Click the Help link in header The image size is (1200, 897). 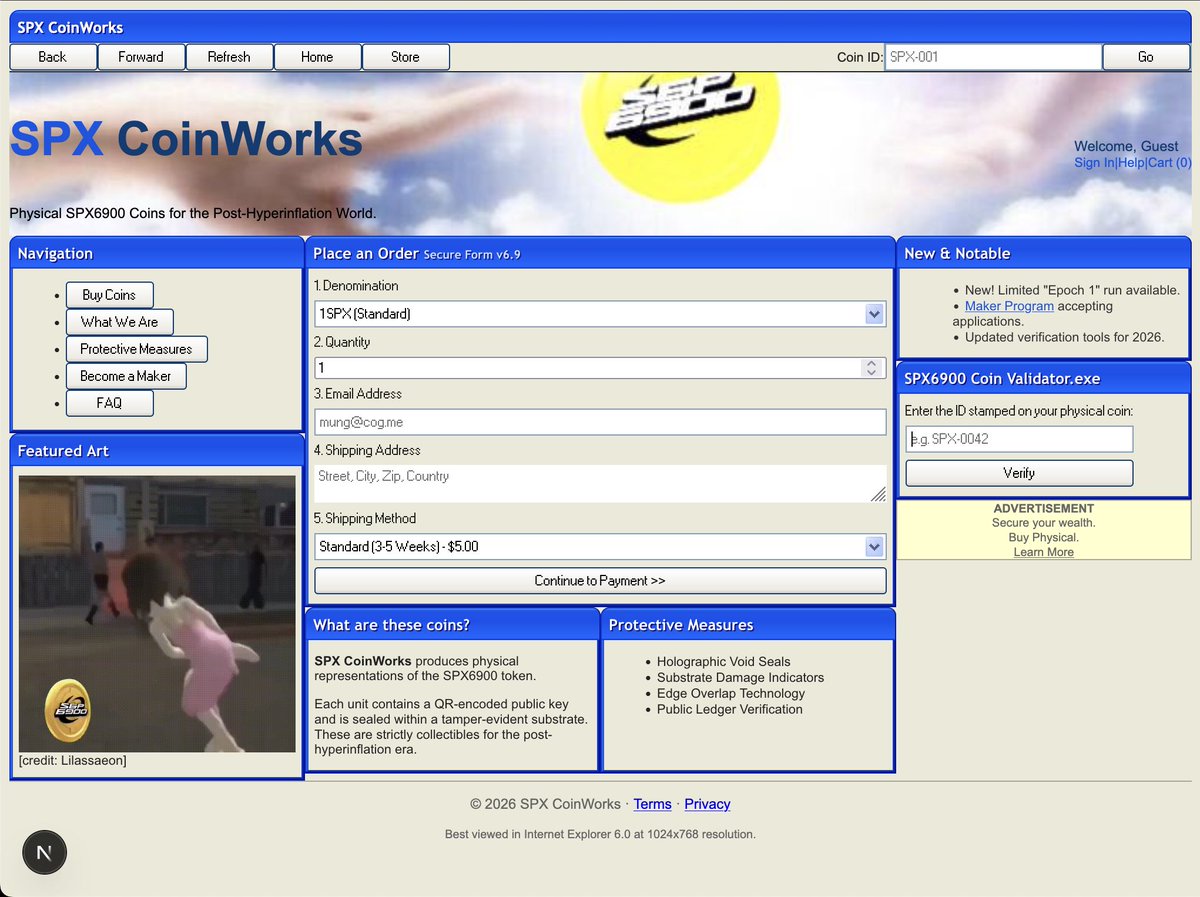(1131, 162)
